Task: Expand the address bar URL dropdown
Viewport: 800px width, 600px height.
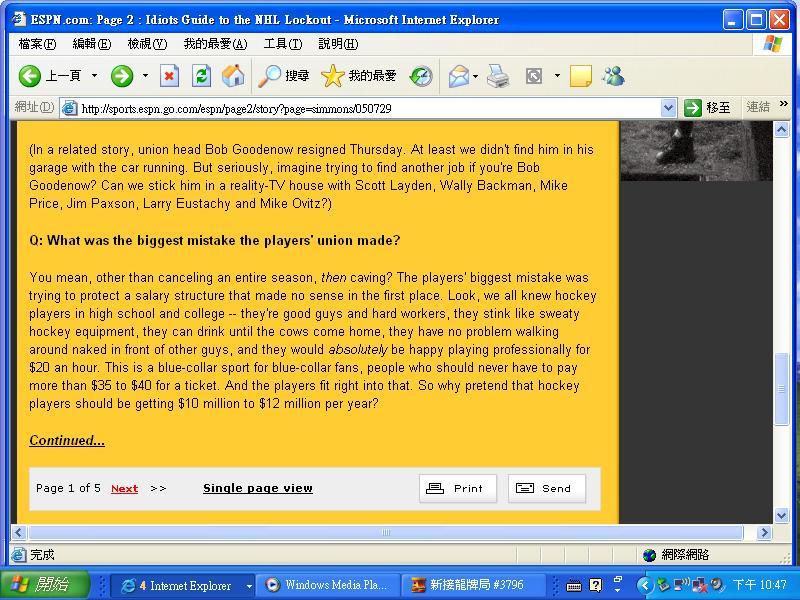Action: tap(668, 108)
